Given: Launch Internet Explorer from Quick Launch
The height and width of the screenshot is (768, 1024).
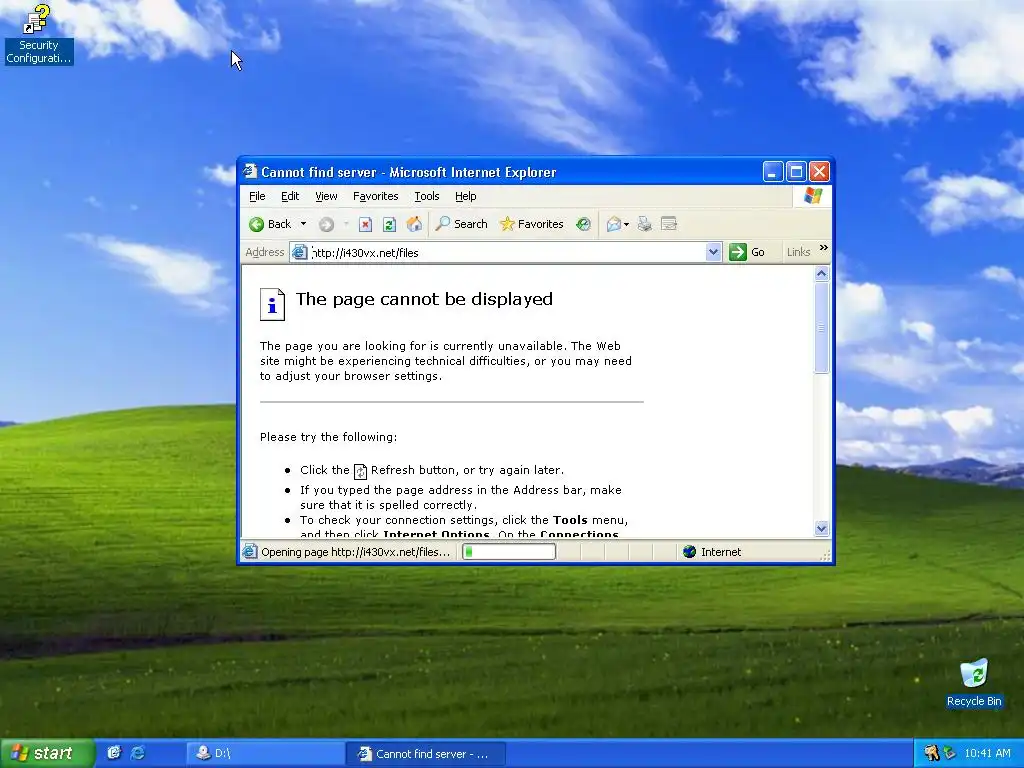Looking at the screenshot, I should point(138,753).
